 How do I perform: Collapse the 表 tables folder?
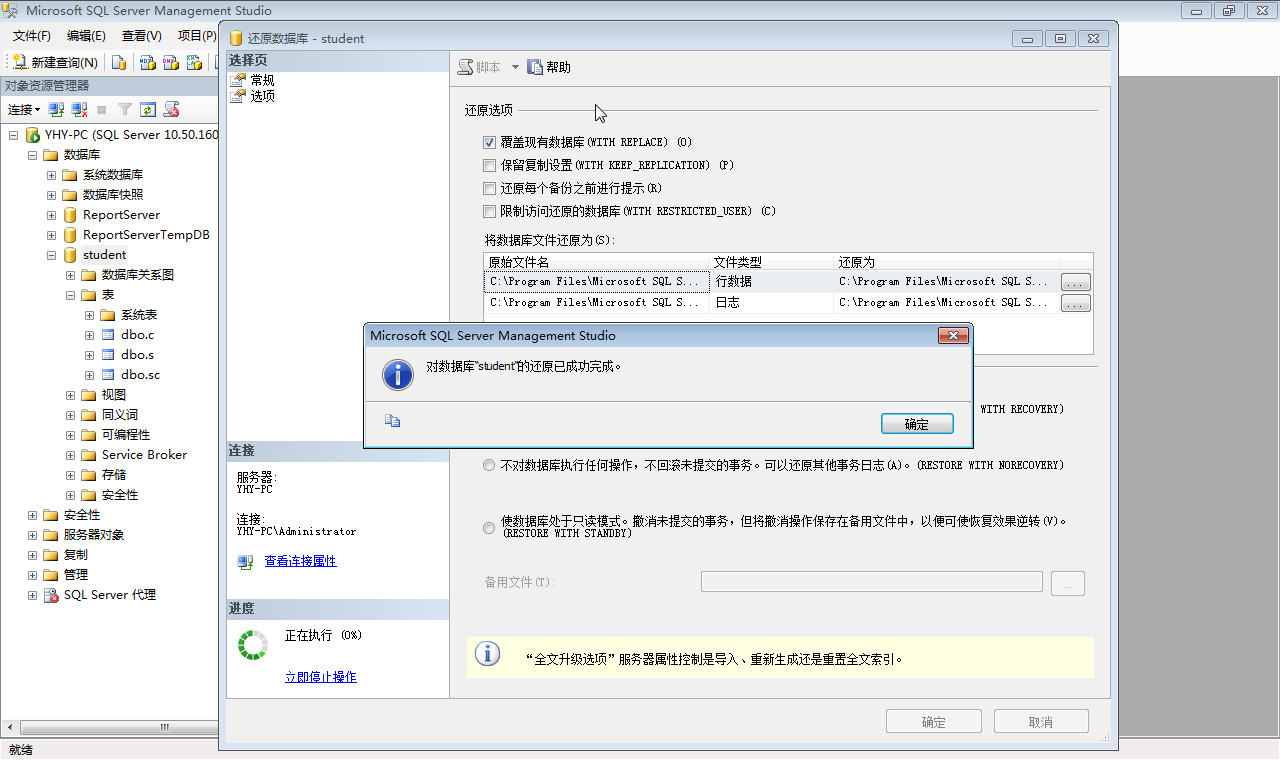(70, 295)
